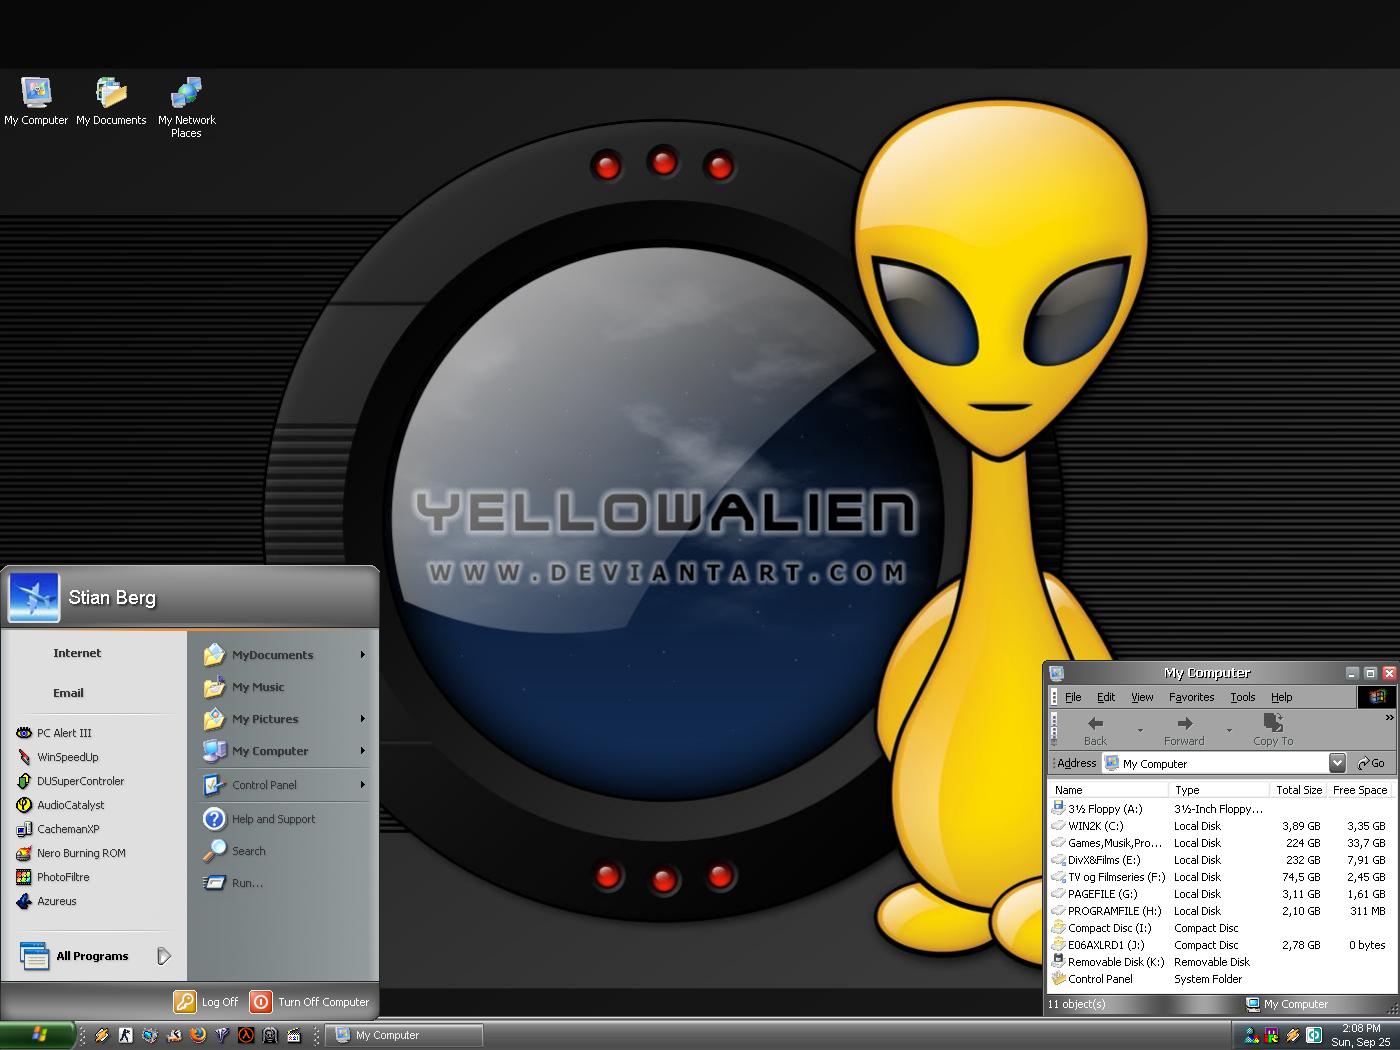Open Internet from Start menu

77,653
